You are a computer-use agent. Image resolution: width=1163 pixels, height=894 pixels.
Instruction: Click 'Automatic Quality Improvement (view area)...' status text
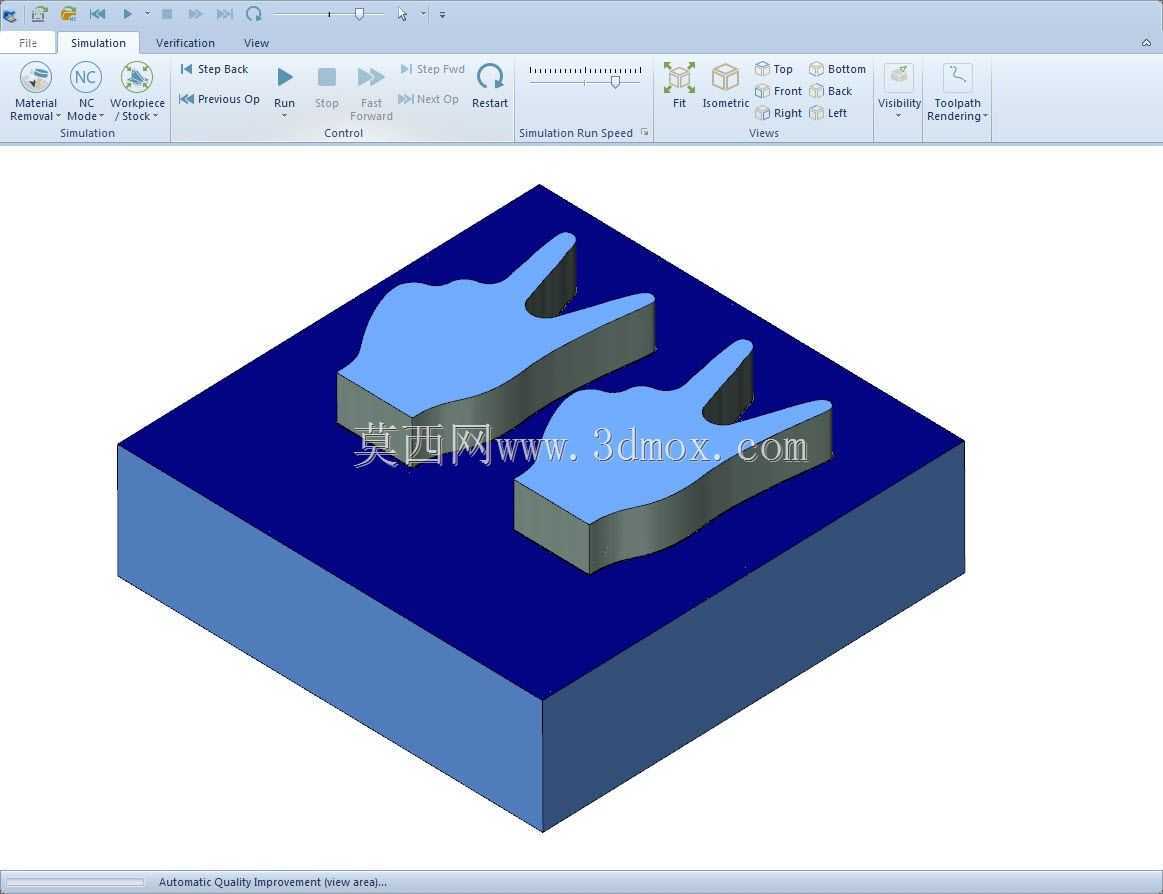pos(272,882)
